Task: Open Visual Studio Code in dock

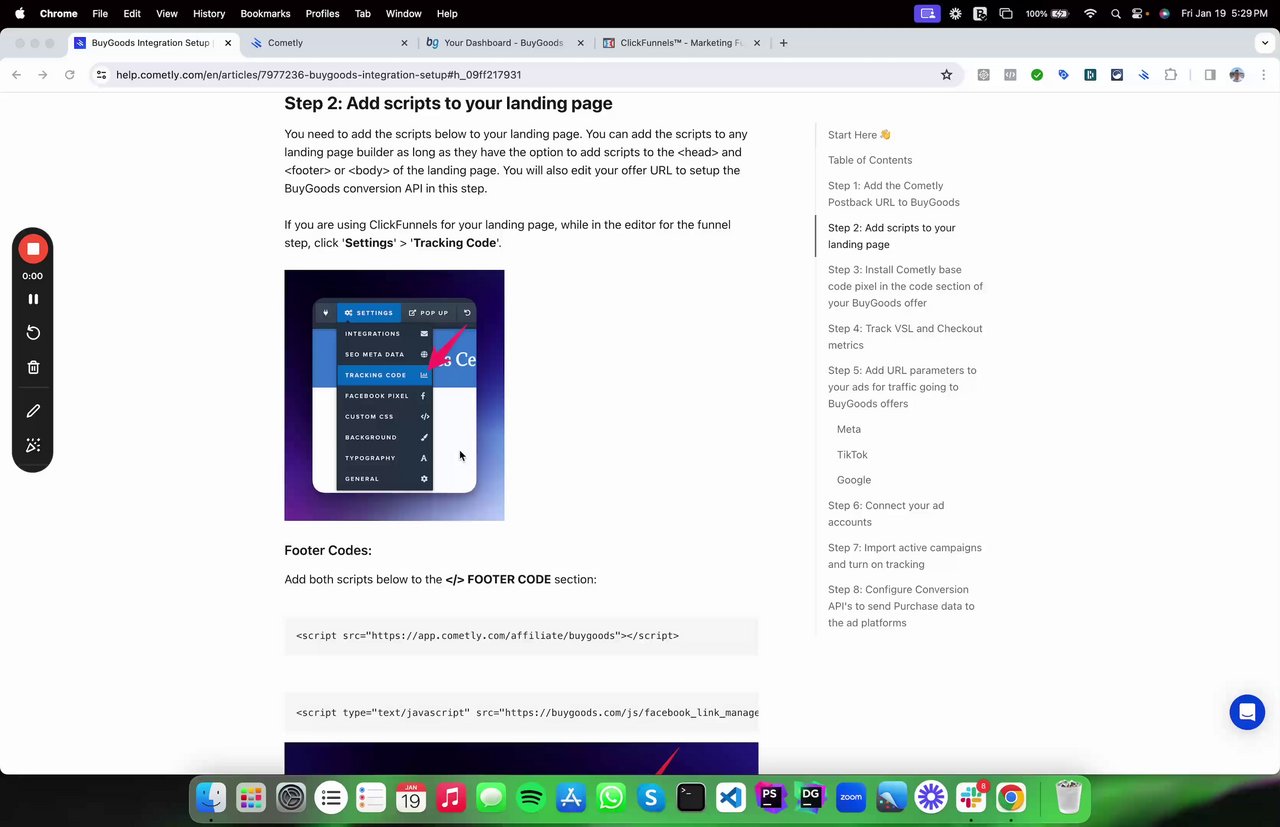Action: click(731, 797)
